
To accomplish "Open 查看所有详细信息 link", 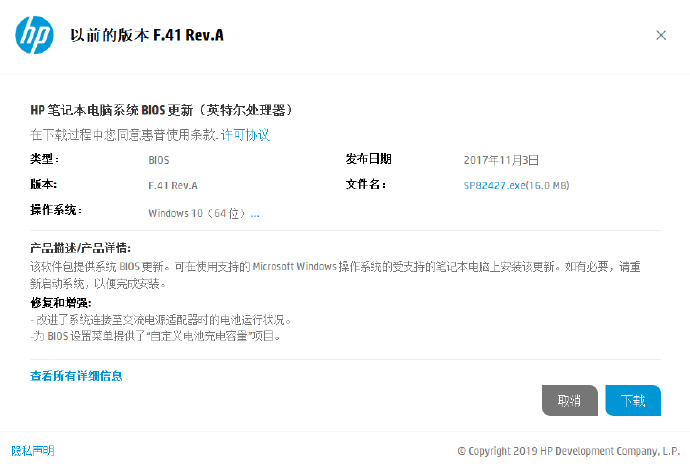I will [76, 376].
